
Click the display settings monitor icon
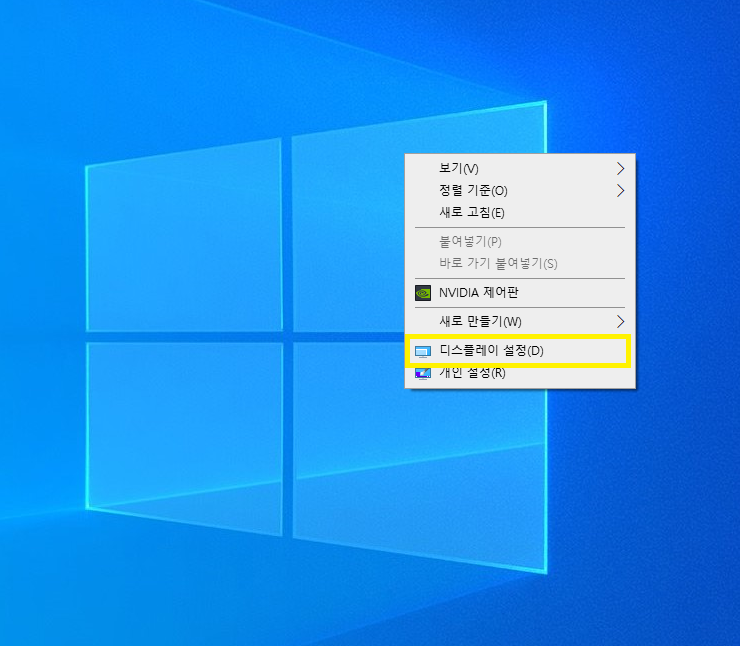[x=423, y=352]
